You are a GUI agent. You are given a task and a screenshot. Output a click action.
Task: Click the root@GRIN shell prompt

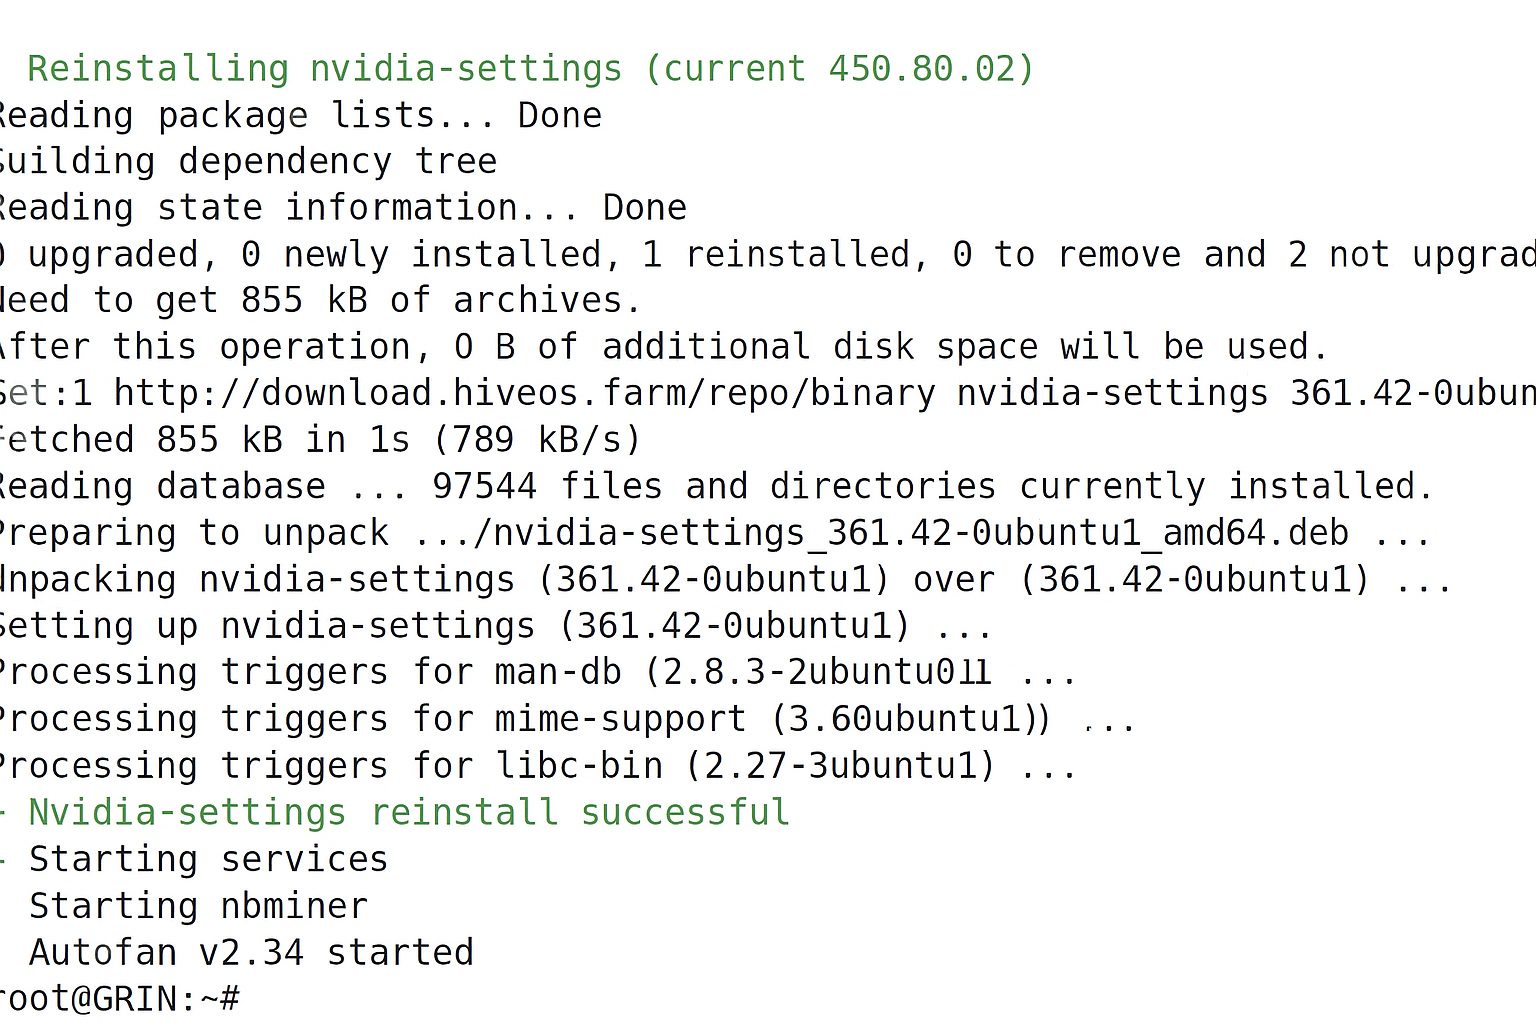[x=120, y=998]
